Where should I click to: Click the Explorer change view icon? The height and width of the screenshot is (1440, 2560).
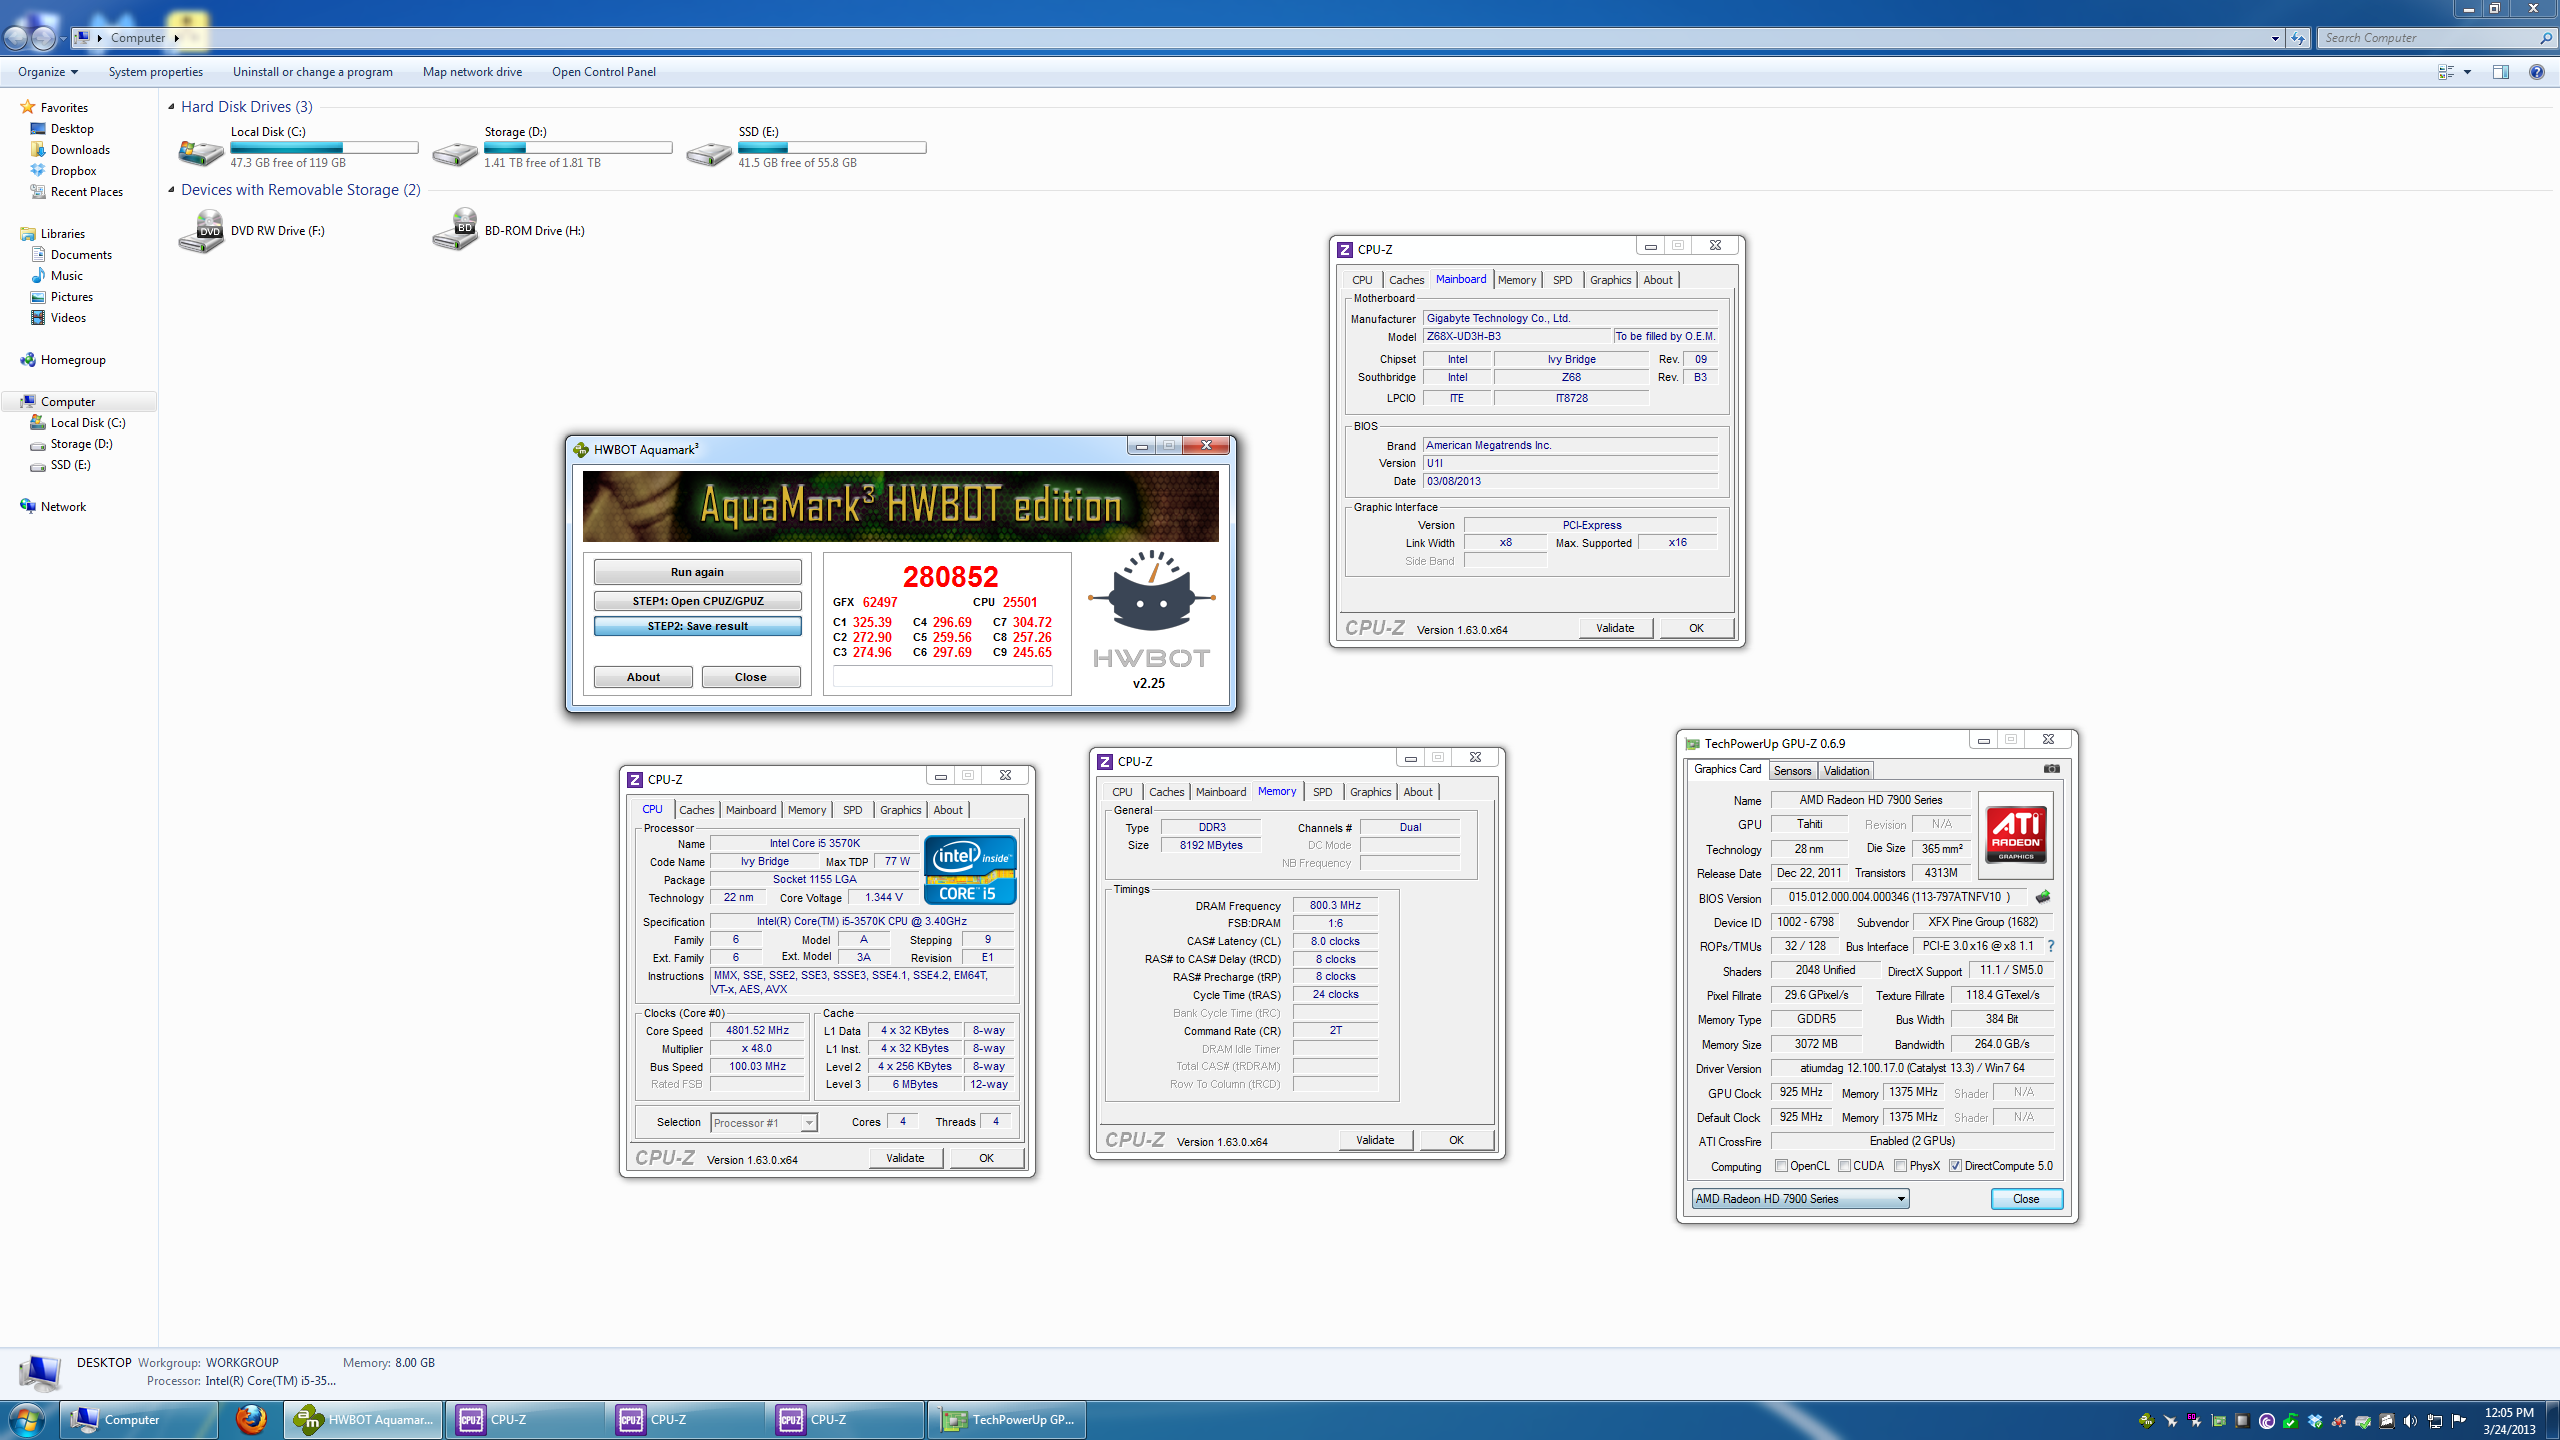(x=2446, y=72)
